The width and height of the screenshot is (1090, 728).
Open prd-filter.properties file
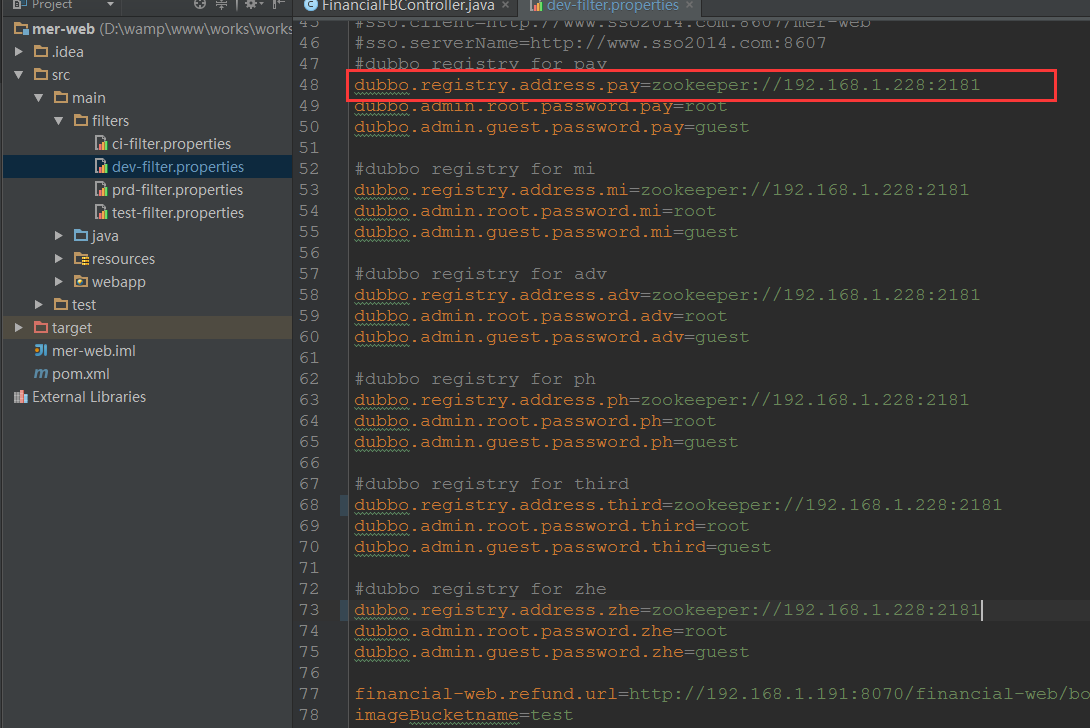(177, 189)
